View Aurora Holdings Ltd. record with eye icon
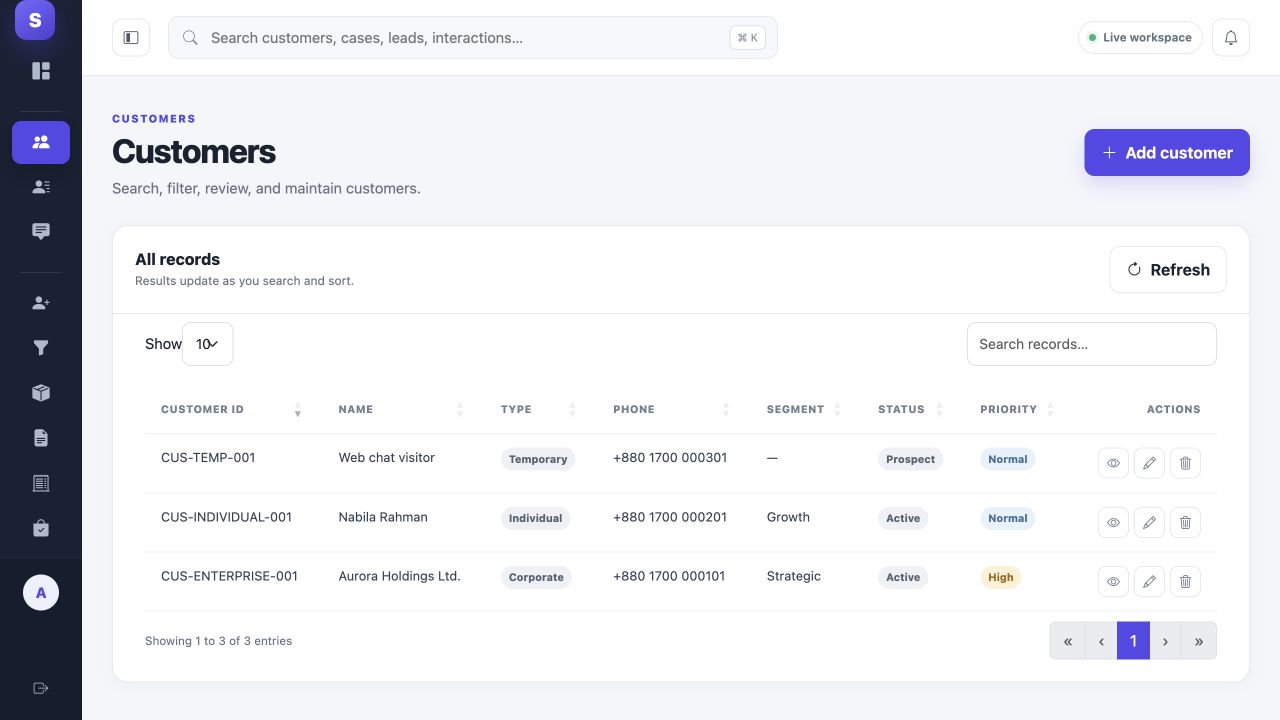Image resolution: width=1280 pixels, height=720 pixels. click(1113, 581)
